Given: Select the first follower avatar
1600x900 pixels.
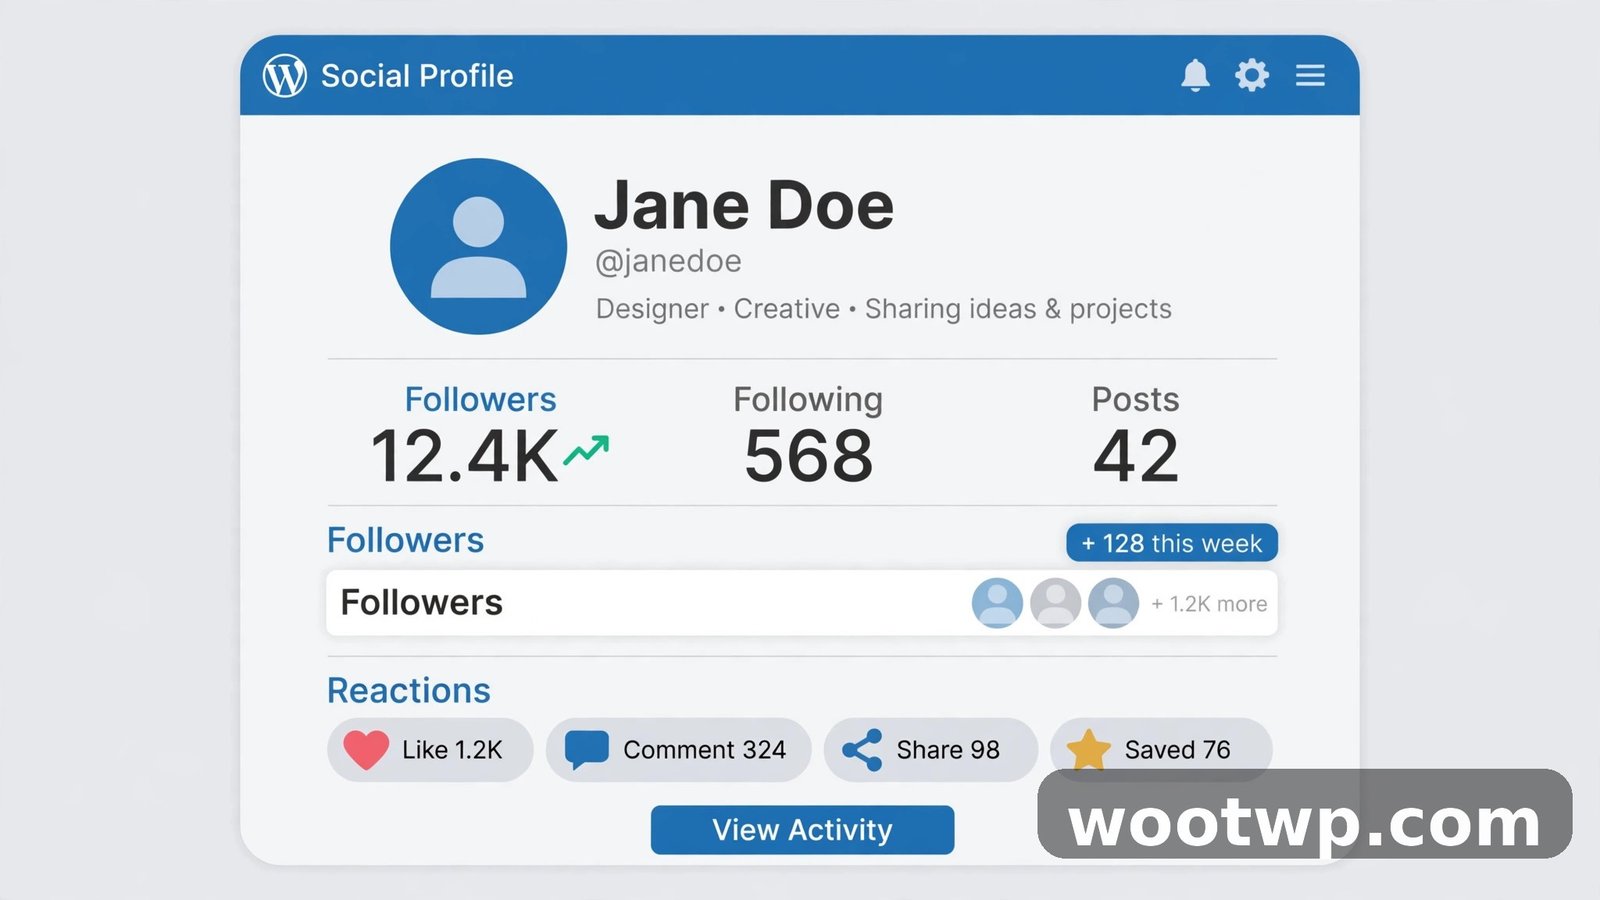Looking at the screenshot, I should [997, 603].
